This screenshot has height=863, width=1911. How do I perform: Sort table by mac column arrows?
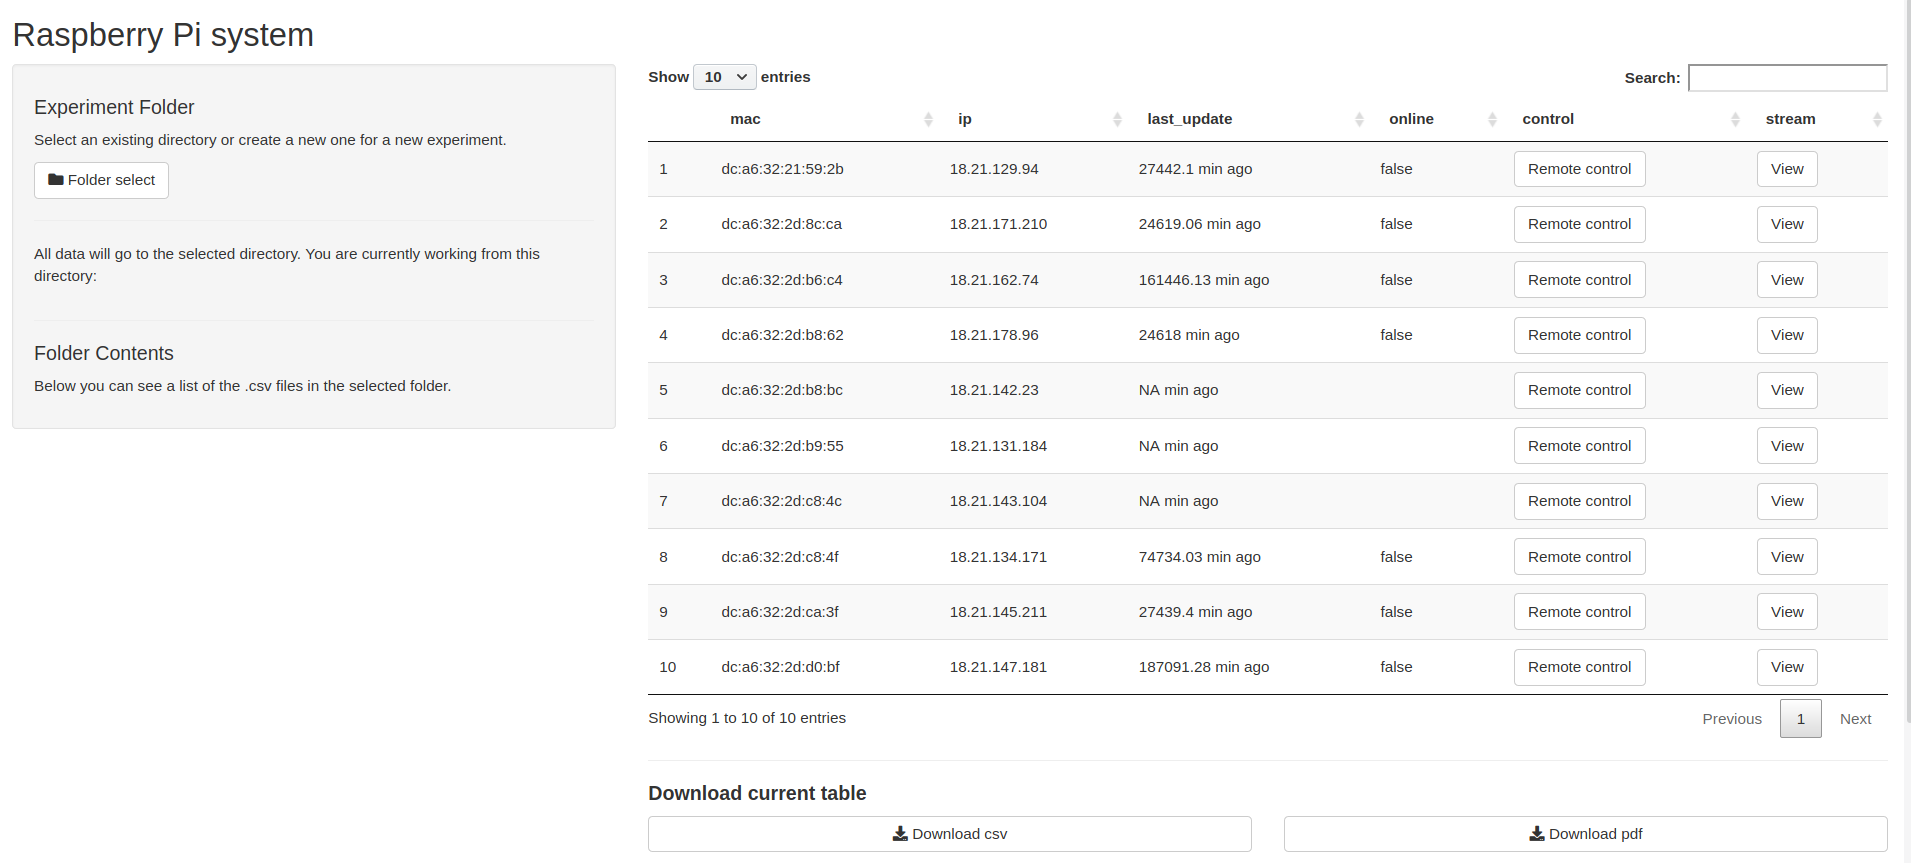(x=928, y=119)
